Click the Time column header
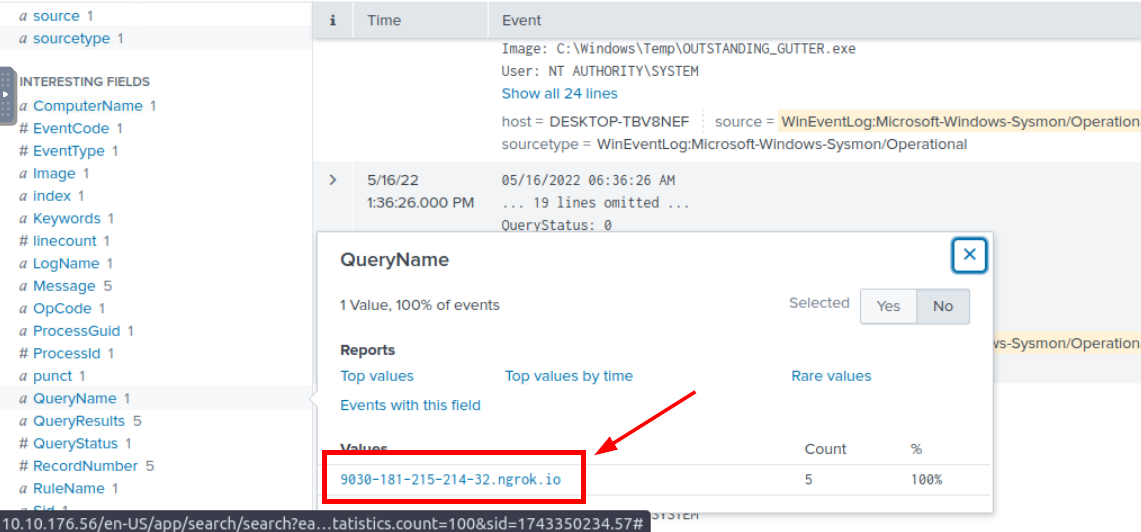Viewport: 1141px width, 532px height. [x=384, y=20]
